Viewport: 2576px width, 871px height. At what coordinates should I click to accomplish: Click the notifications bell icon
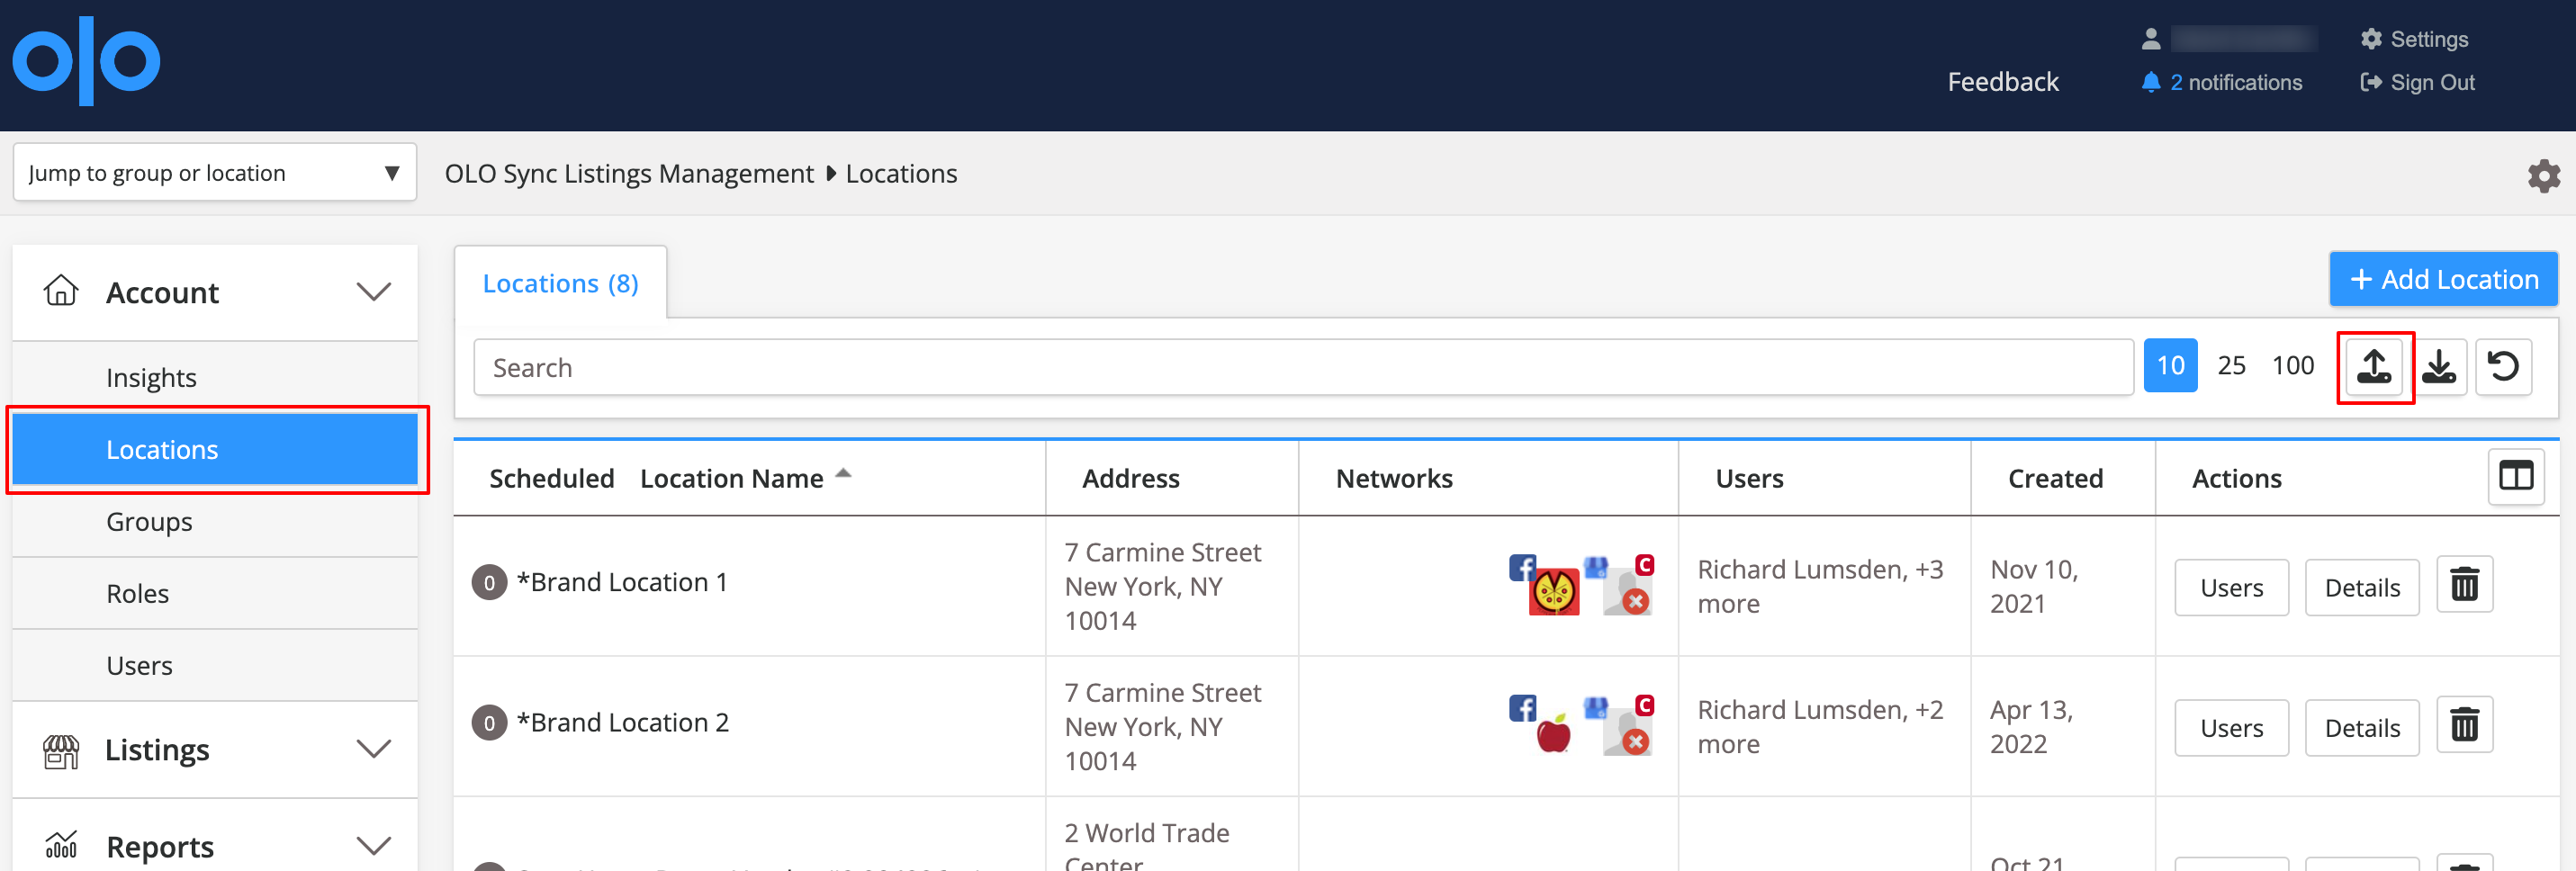pos(2151,82)
